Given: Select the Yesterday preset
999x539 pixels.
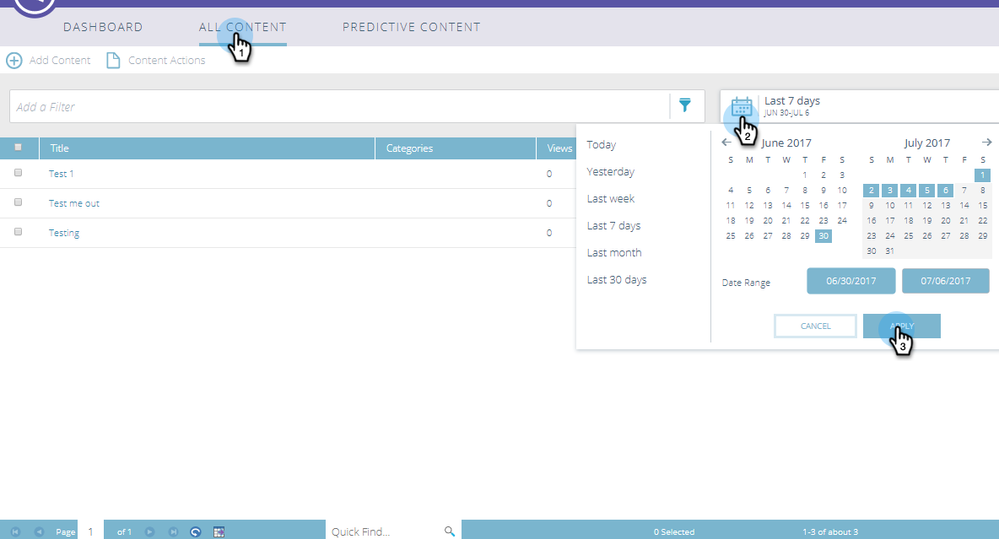Looking at the screenshot, I should pos(610,171).
